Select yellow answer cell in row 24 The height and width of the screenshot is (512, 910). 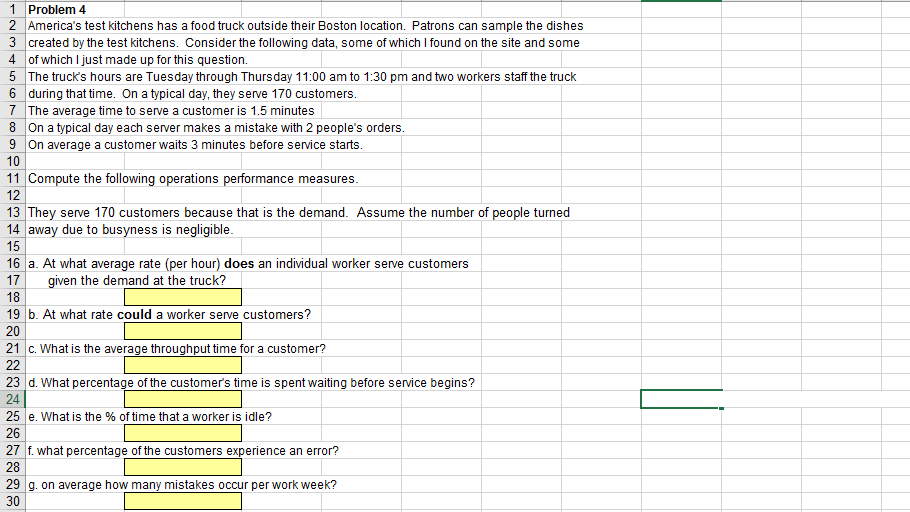click(x=183, y=399)
